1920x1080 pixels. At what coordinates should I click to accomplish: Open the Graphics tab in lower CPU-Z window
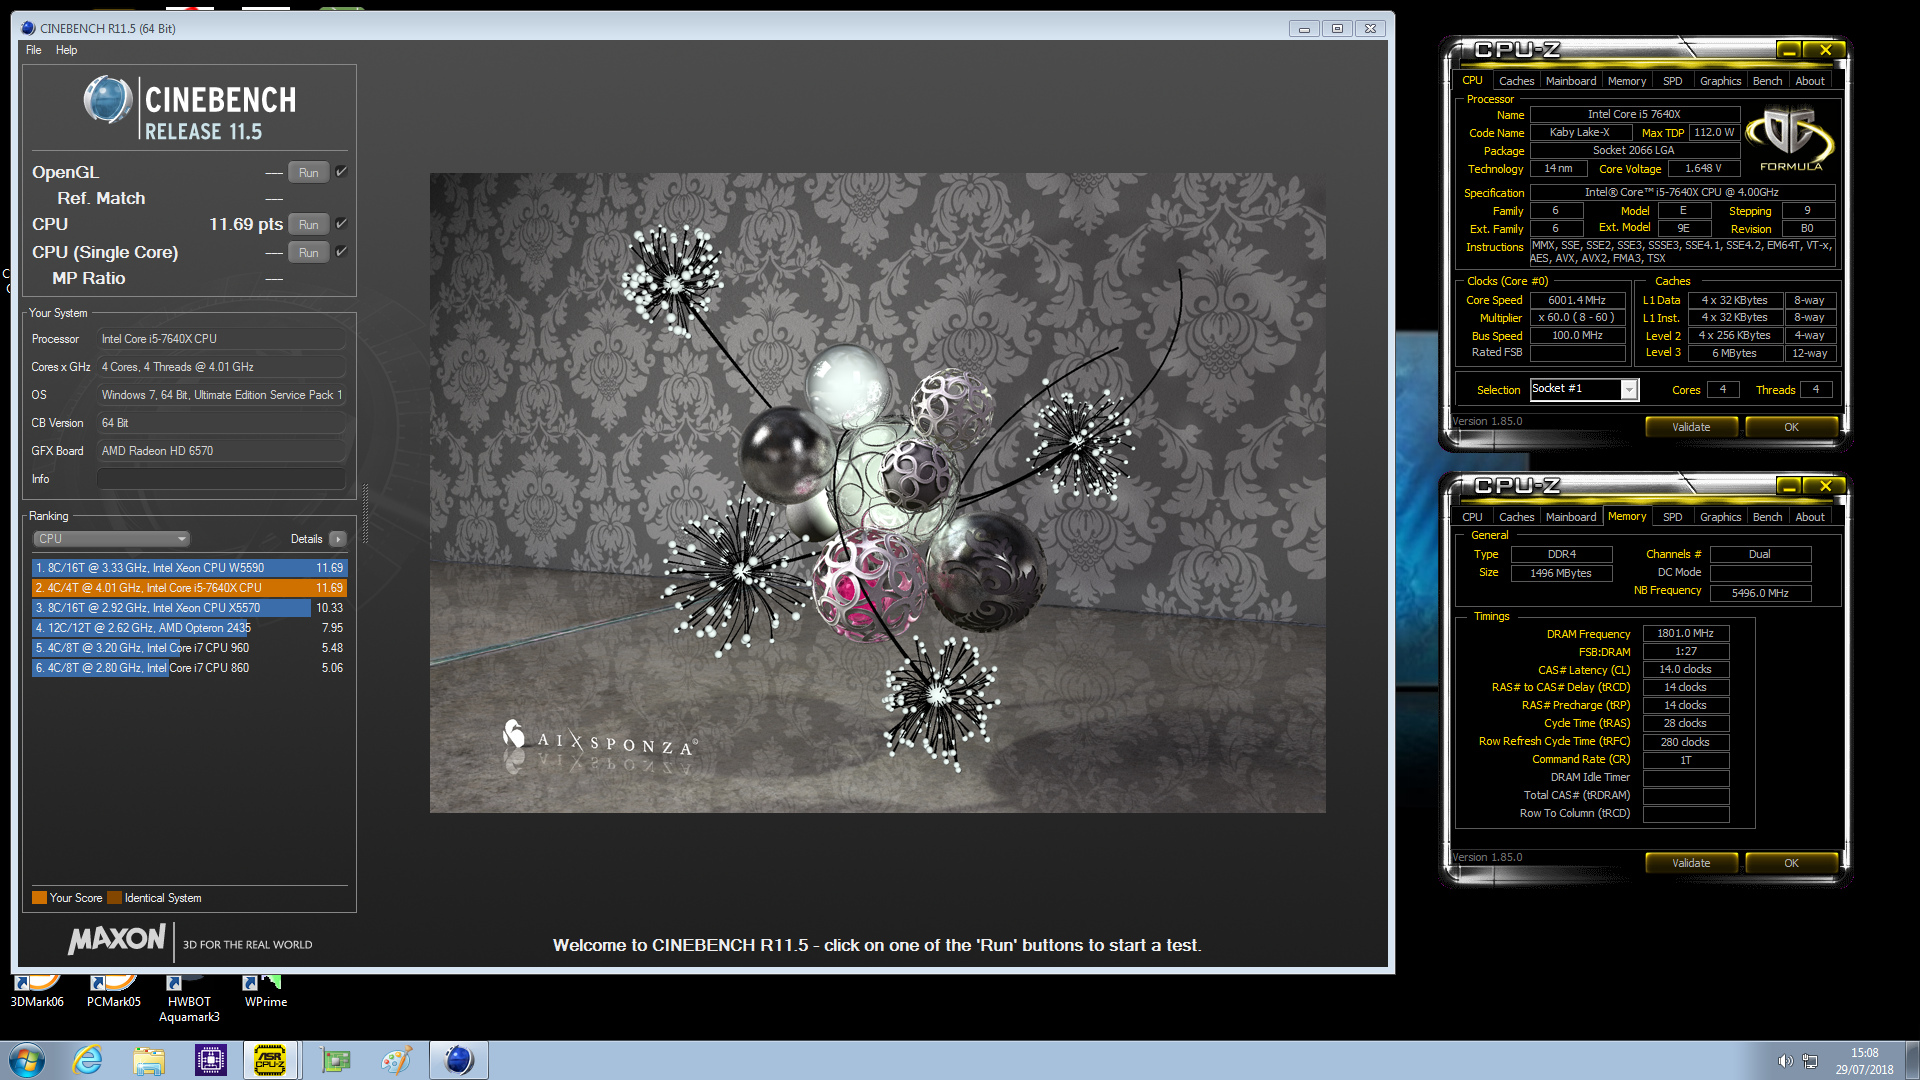tap(1720, 517)
